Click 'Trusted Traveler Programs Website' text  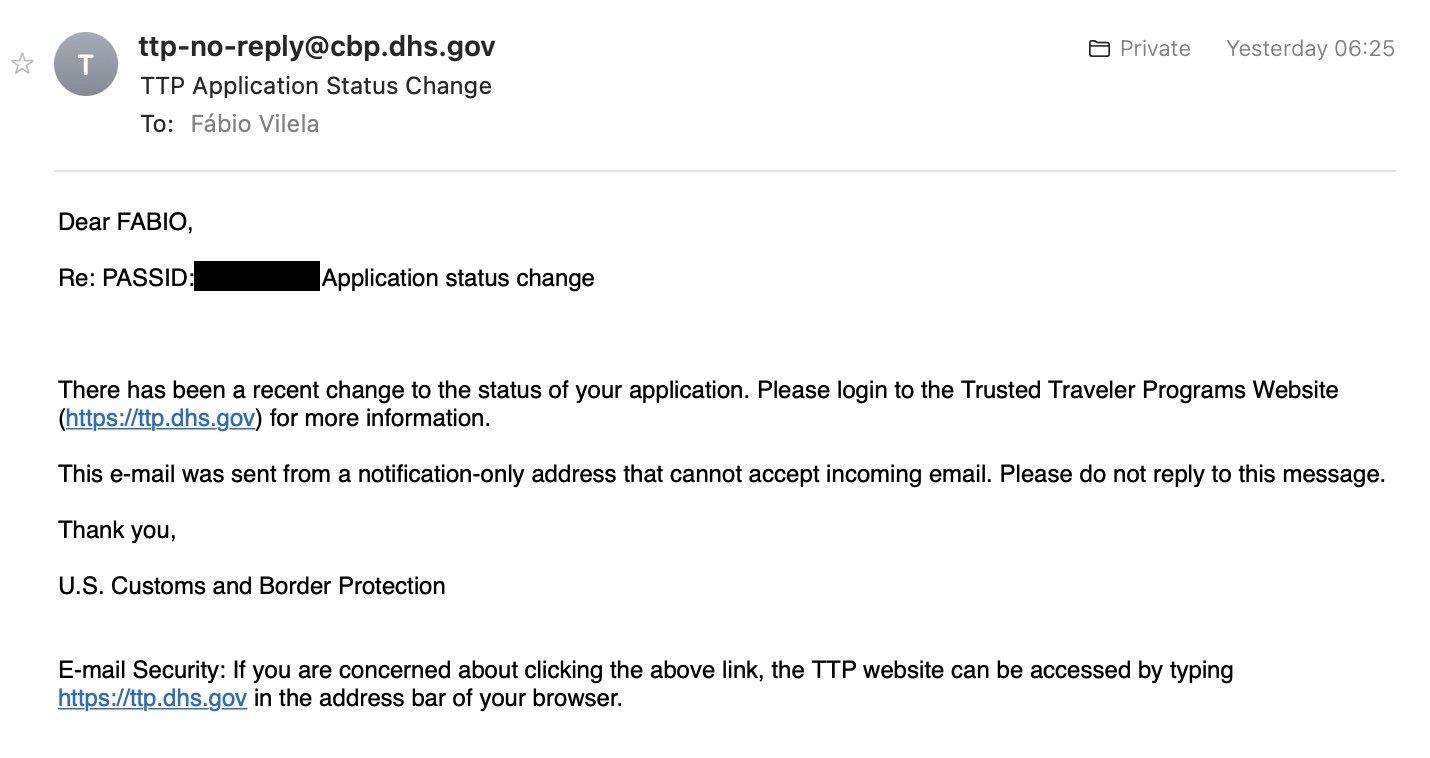1149,390
